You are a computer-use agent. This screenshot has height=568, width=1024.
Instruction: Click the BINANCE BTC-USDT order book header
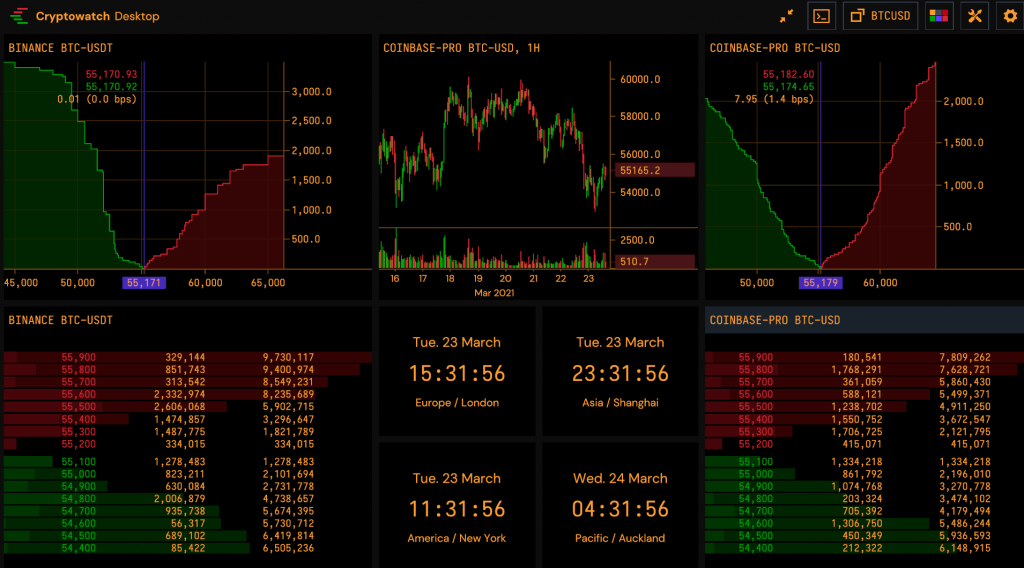(x=60, y=320)
